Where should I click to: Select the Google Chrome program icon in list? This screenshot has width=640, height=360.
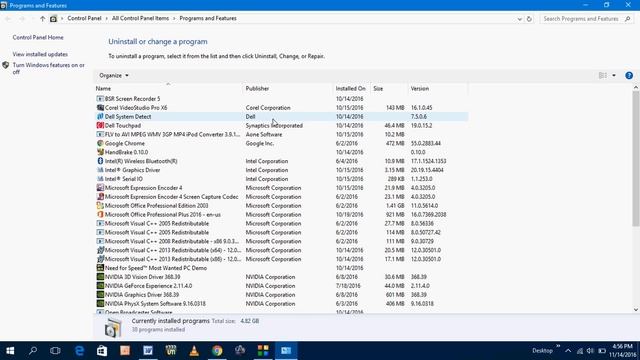click(100, 143)
